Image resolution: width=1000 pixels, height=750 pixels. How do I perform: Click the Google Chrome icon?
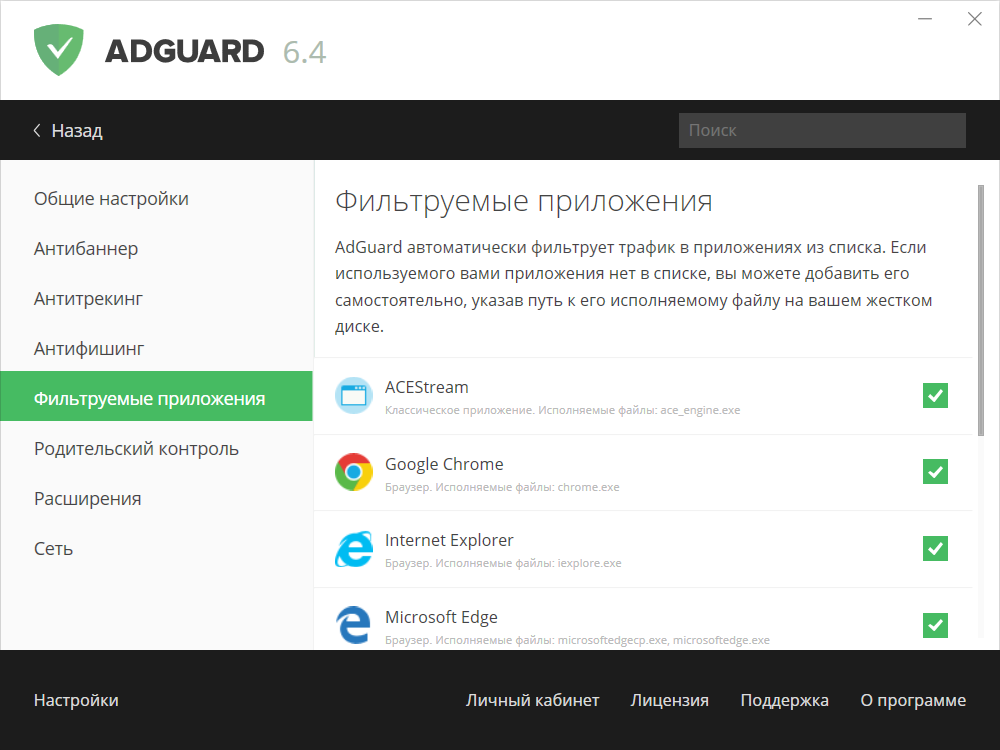coord(353,472)
